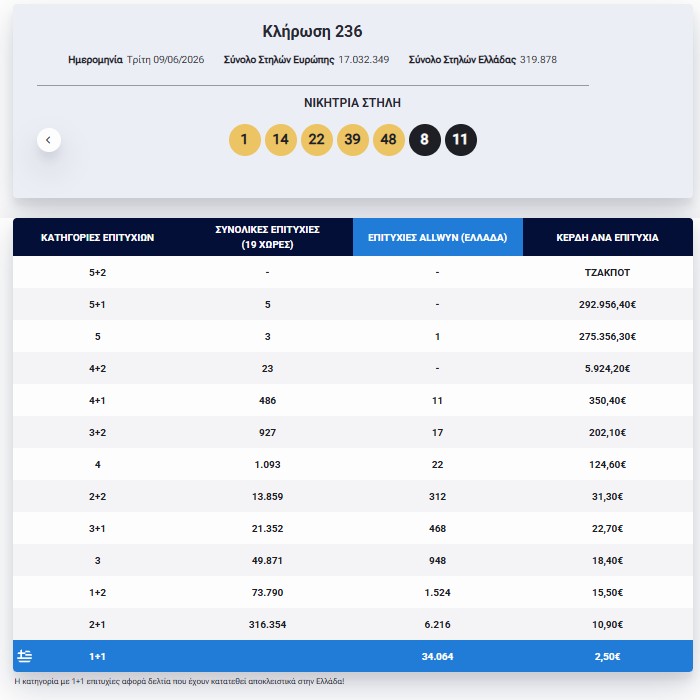Screen dimensions: 700x700
Task: Click the ΕΠΙΤΥΧΙΕΣ ALLWYN (ΕΛΛΑΔΑ) column header
Action: [438, 237]
